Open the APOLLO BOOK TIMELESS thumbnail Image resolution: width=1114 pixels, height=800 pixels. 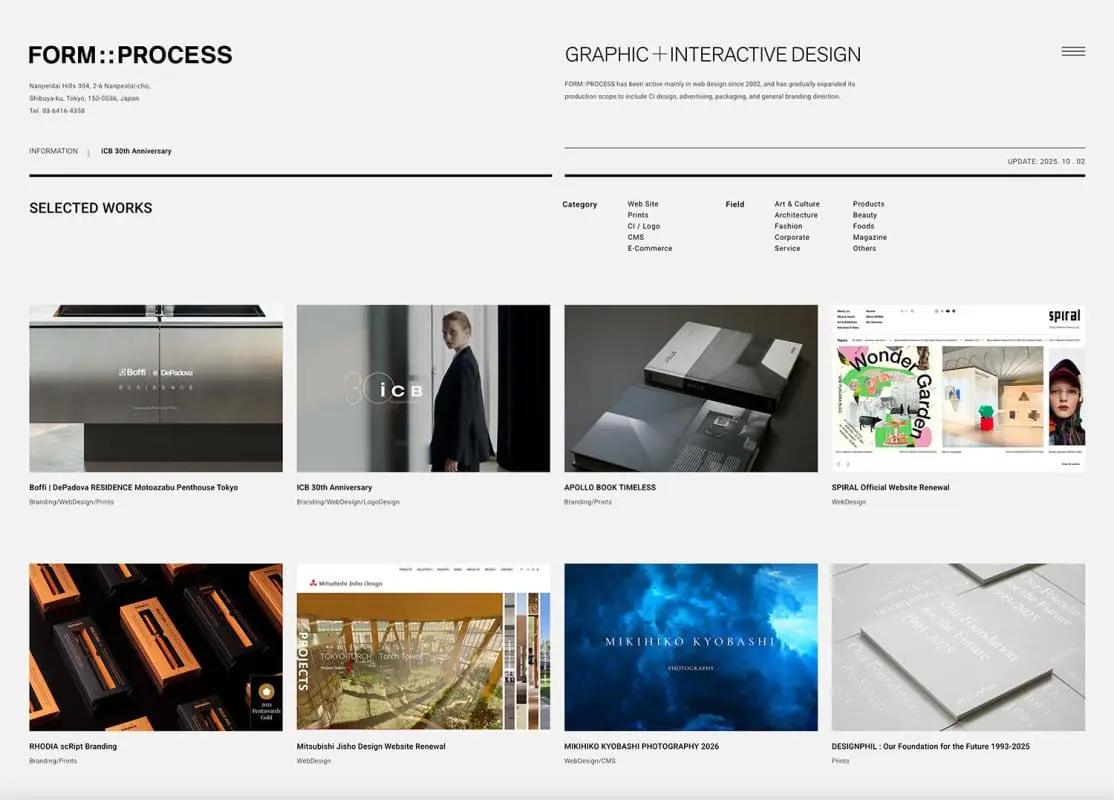point(691,389)
